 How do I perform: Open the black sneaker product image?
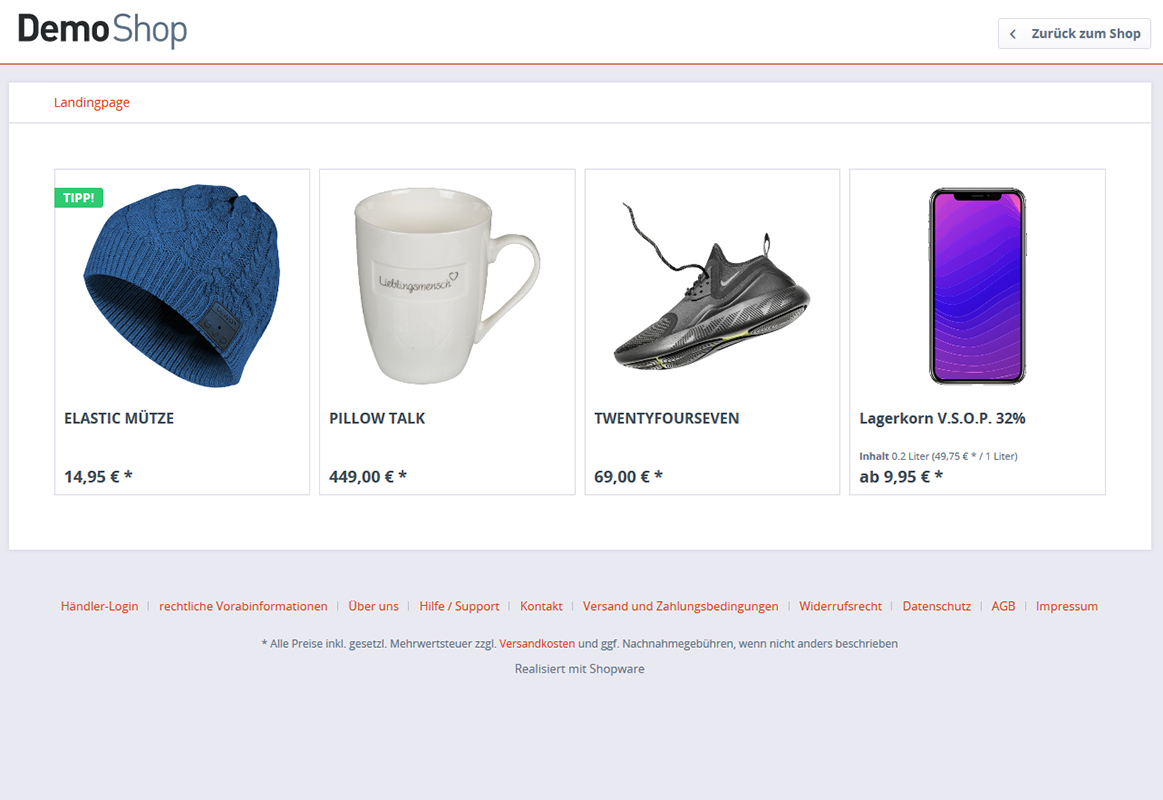(712, 286)
